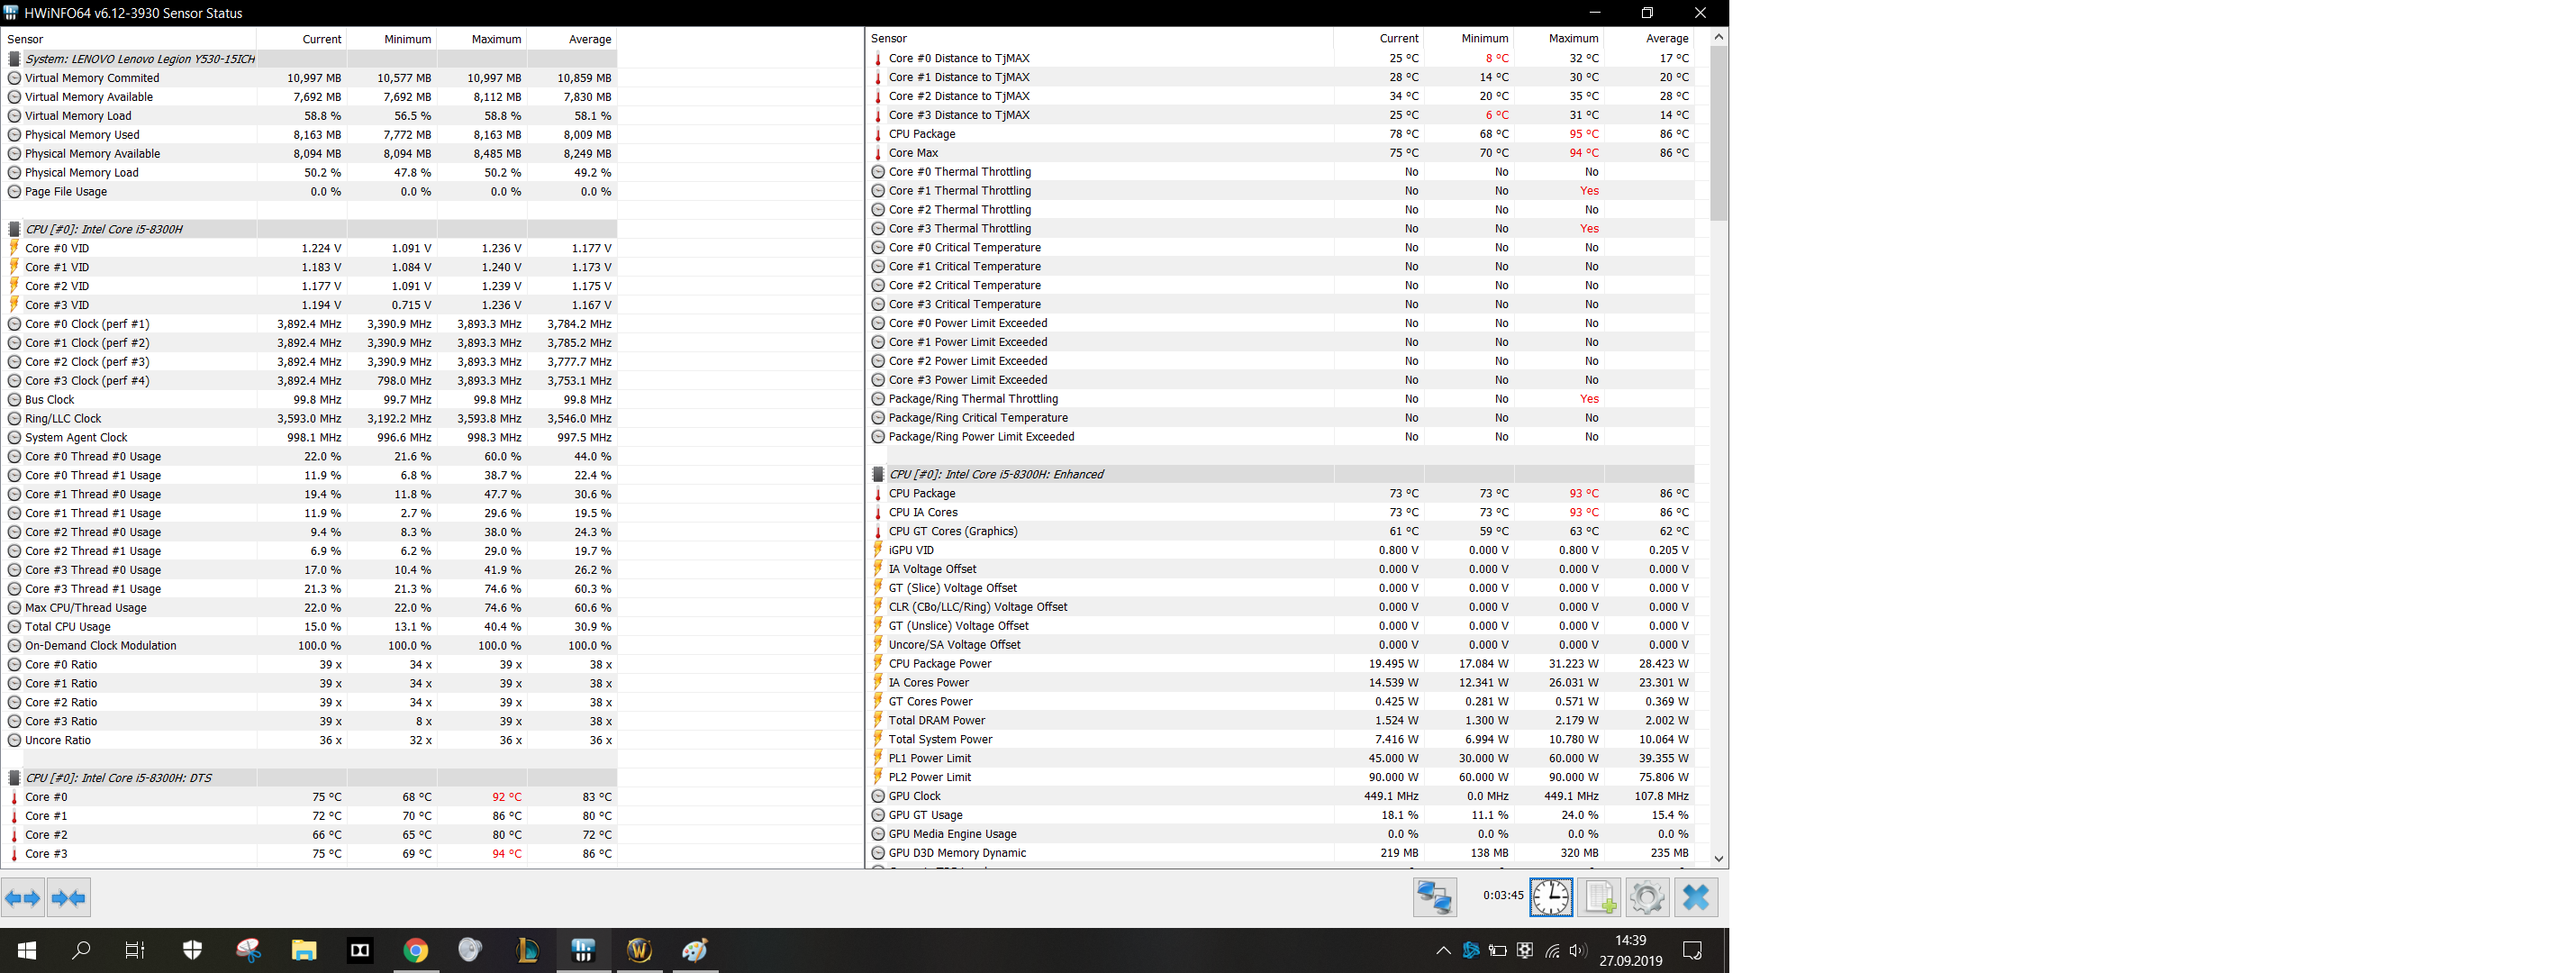Select Package/Ring Thermal Throttling row
Image resolution: width=2576 pixels, height=973 pixels.
(x=1281, y=399)
